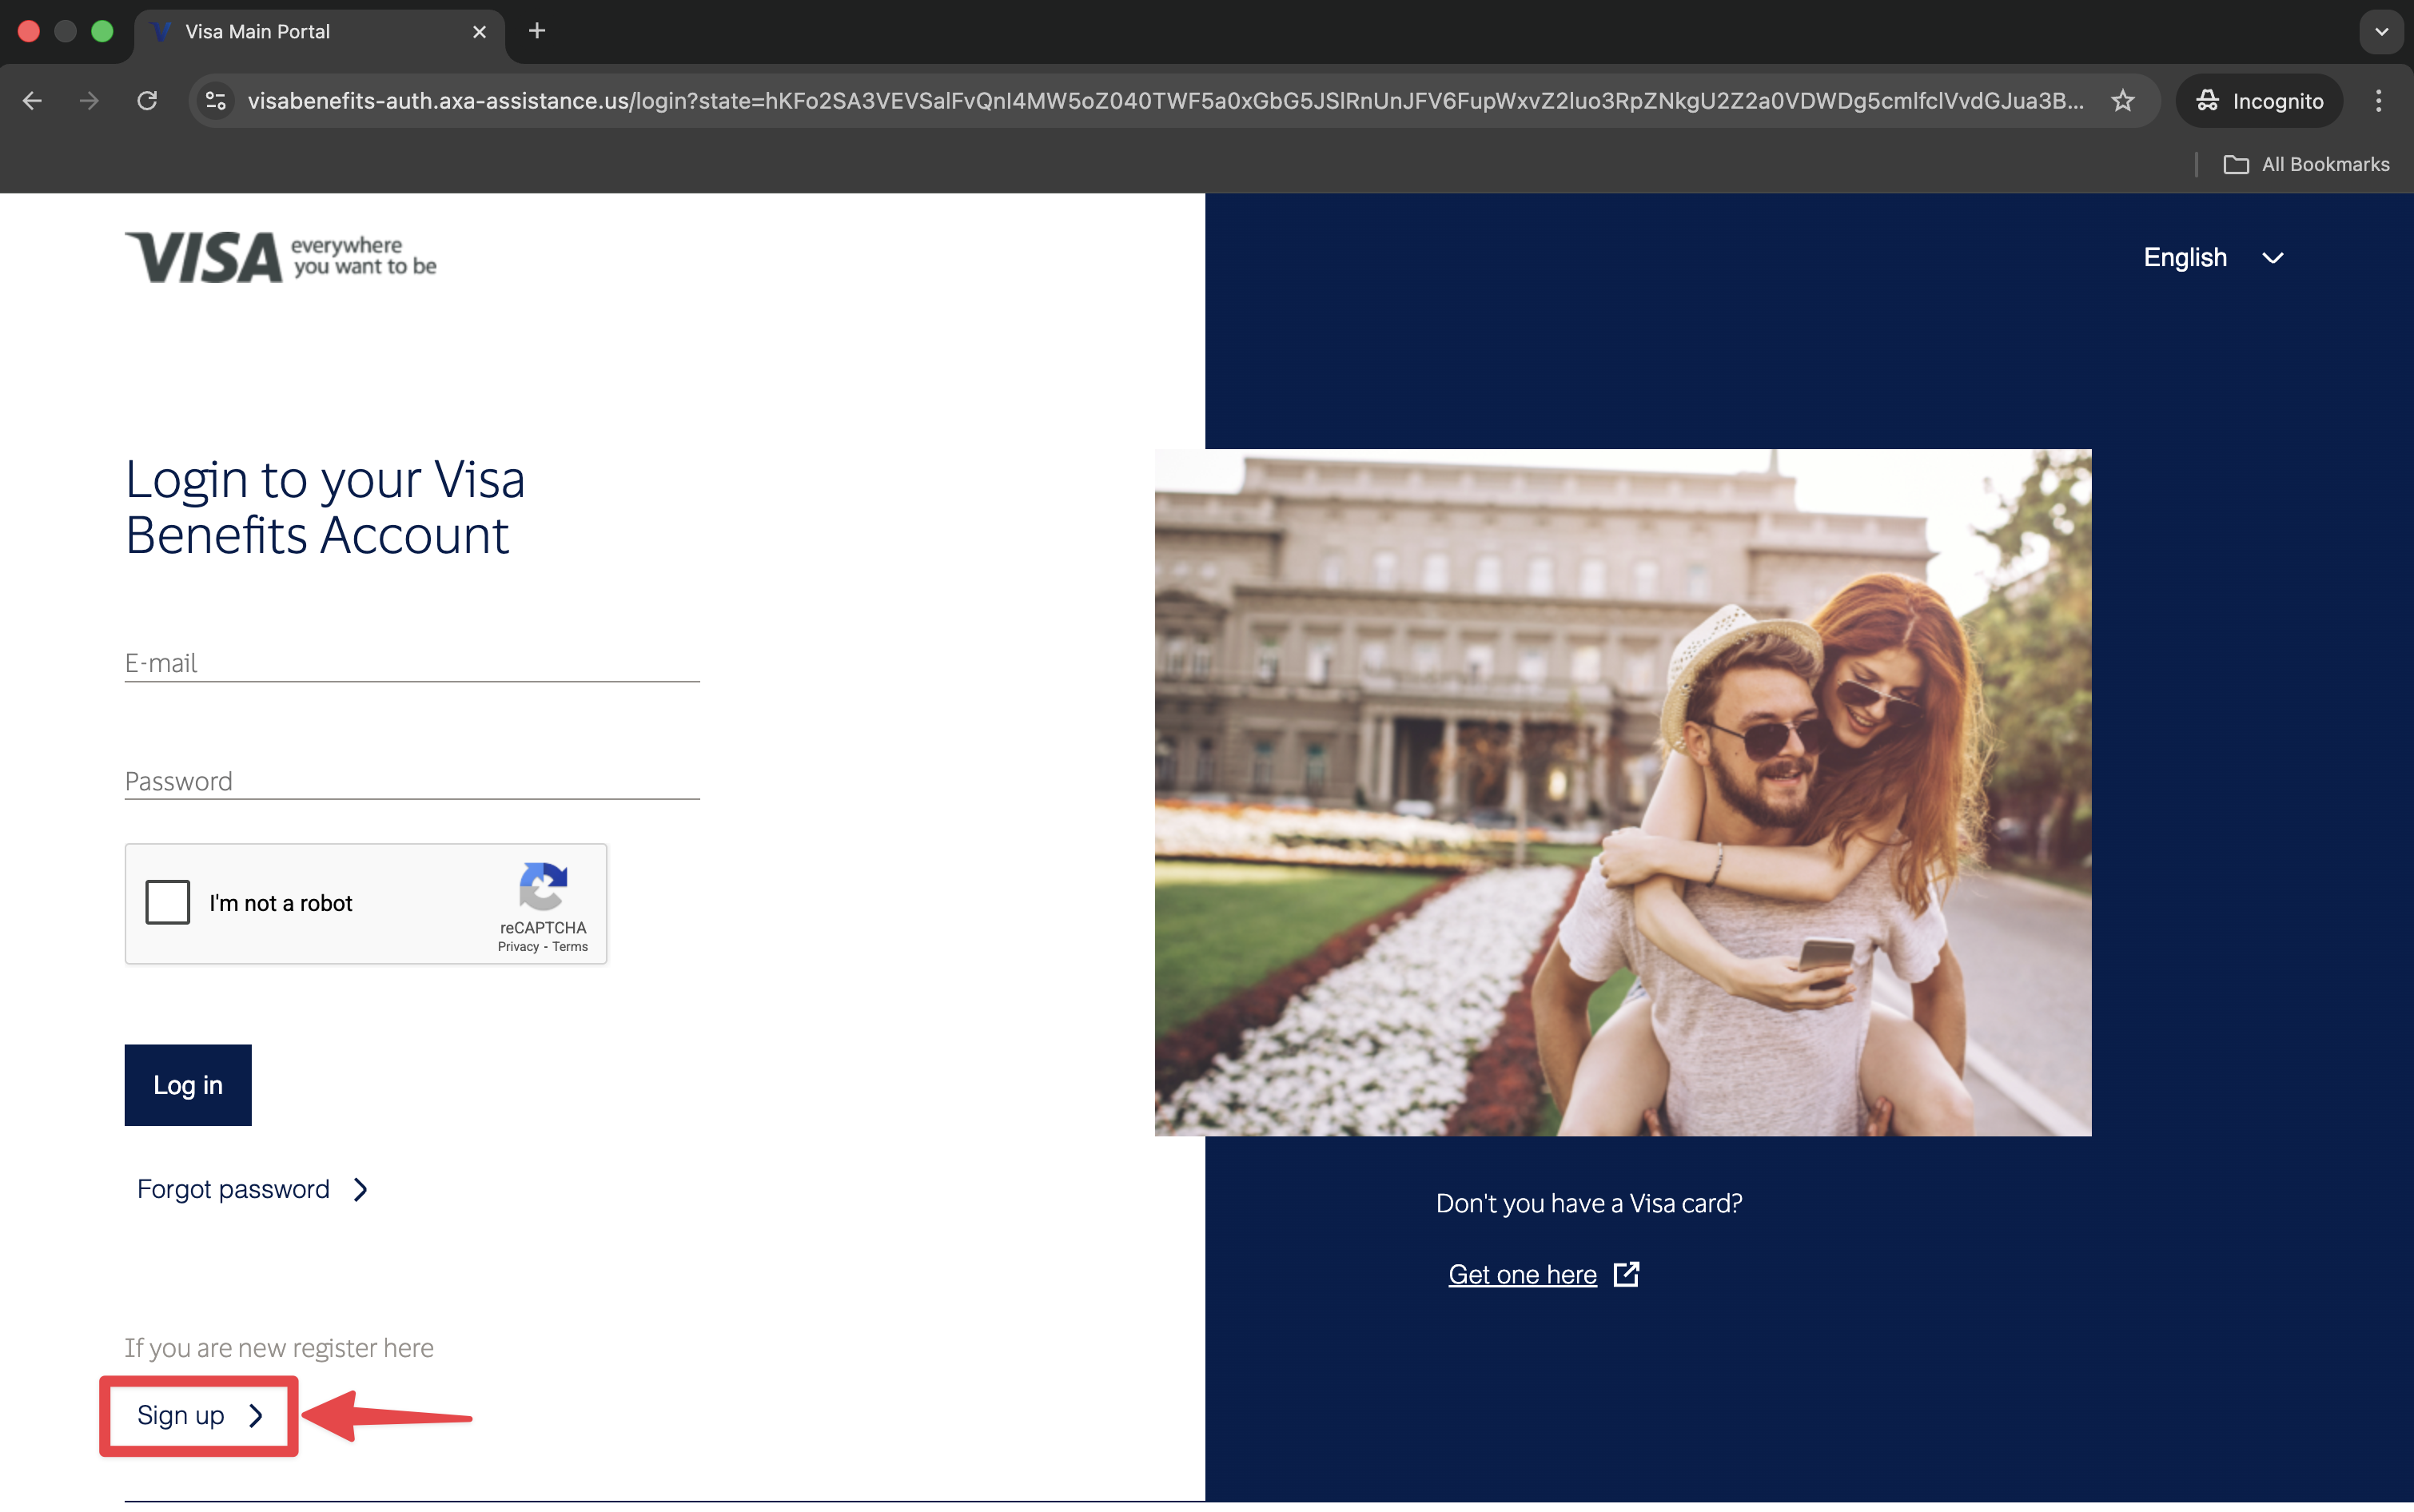The height and width of the screenshot is (1512, 2414).
Task: Click the reCAPTCHA logo
Action: click(543, 886)
